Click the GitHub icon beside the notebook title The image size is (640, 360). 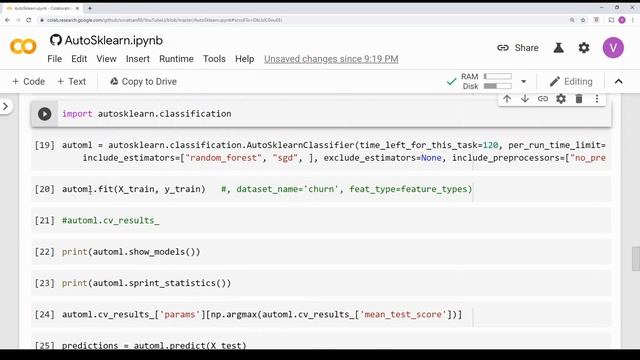[x=56, y=40]
